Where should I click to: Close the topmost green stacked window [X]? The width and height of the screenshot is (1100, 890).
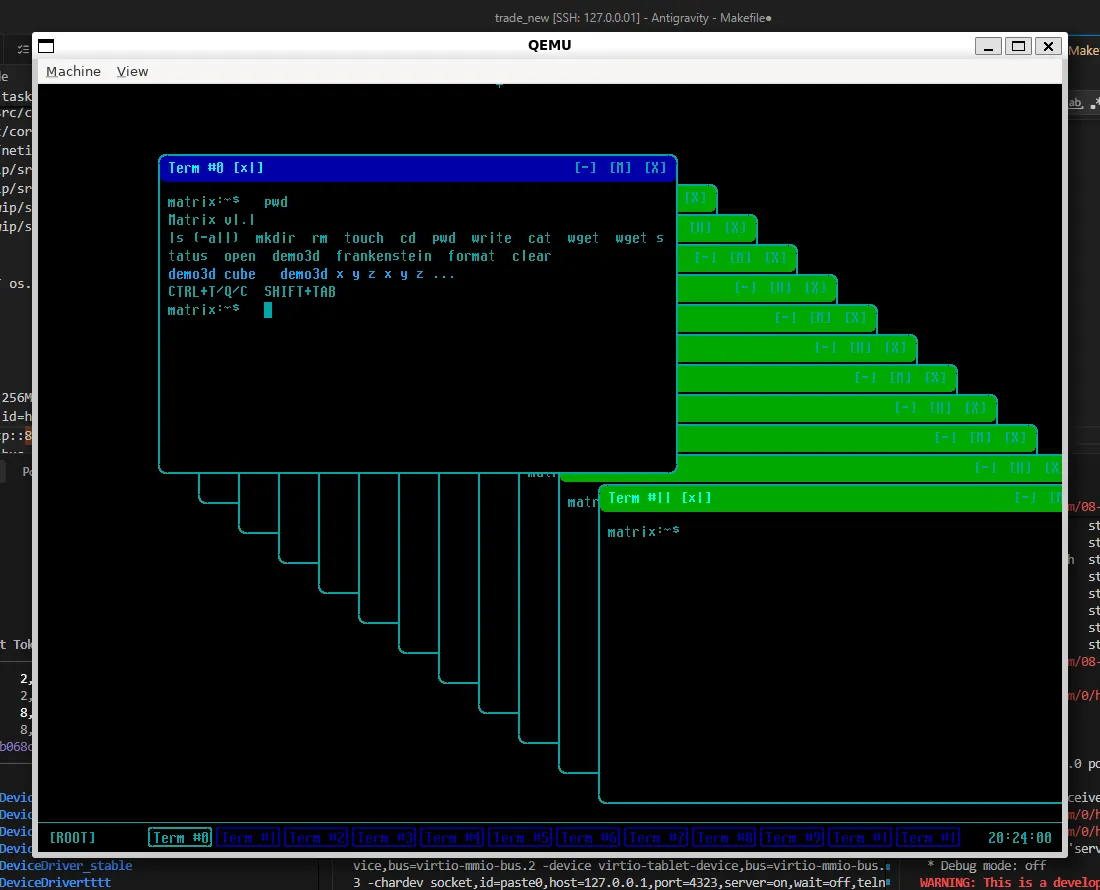pos(695,198)
